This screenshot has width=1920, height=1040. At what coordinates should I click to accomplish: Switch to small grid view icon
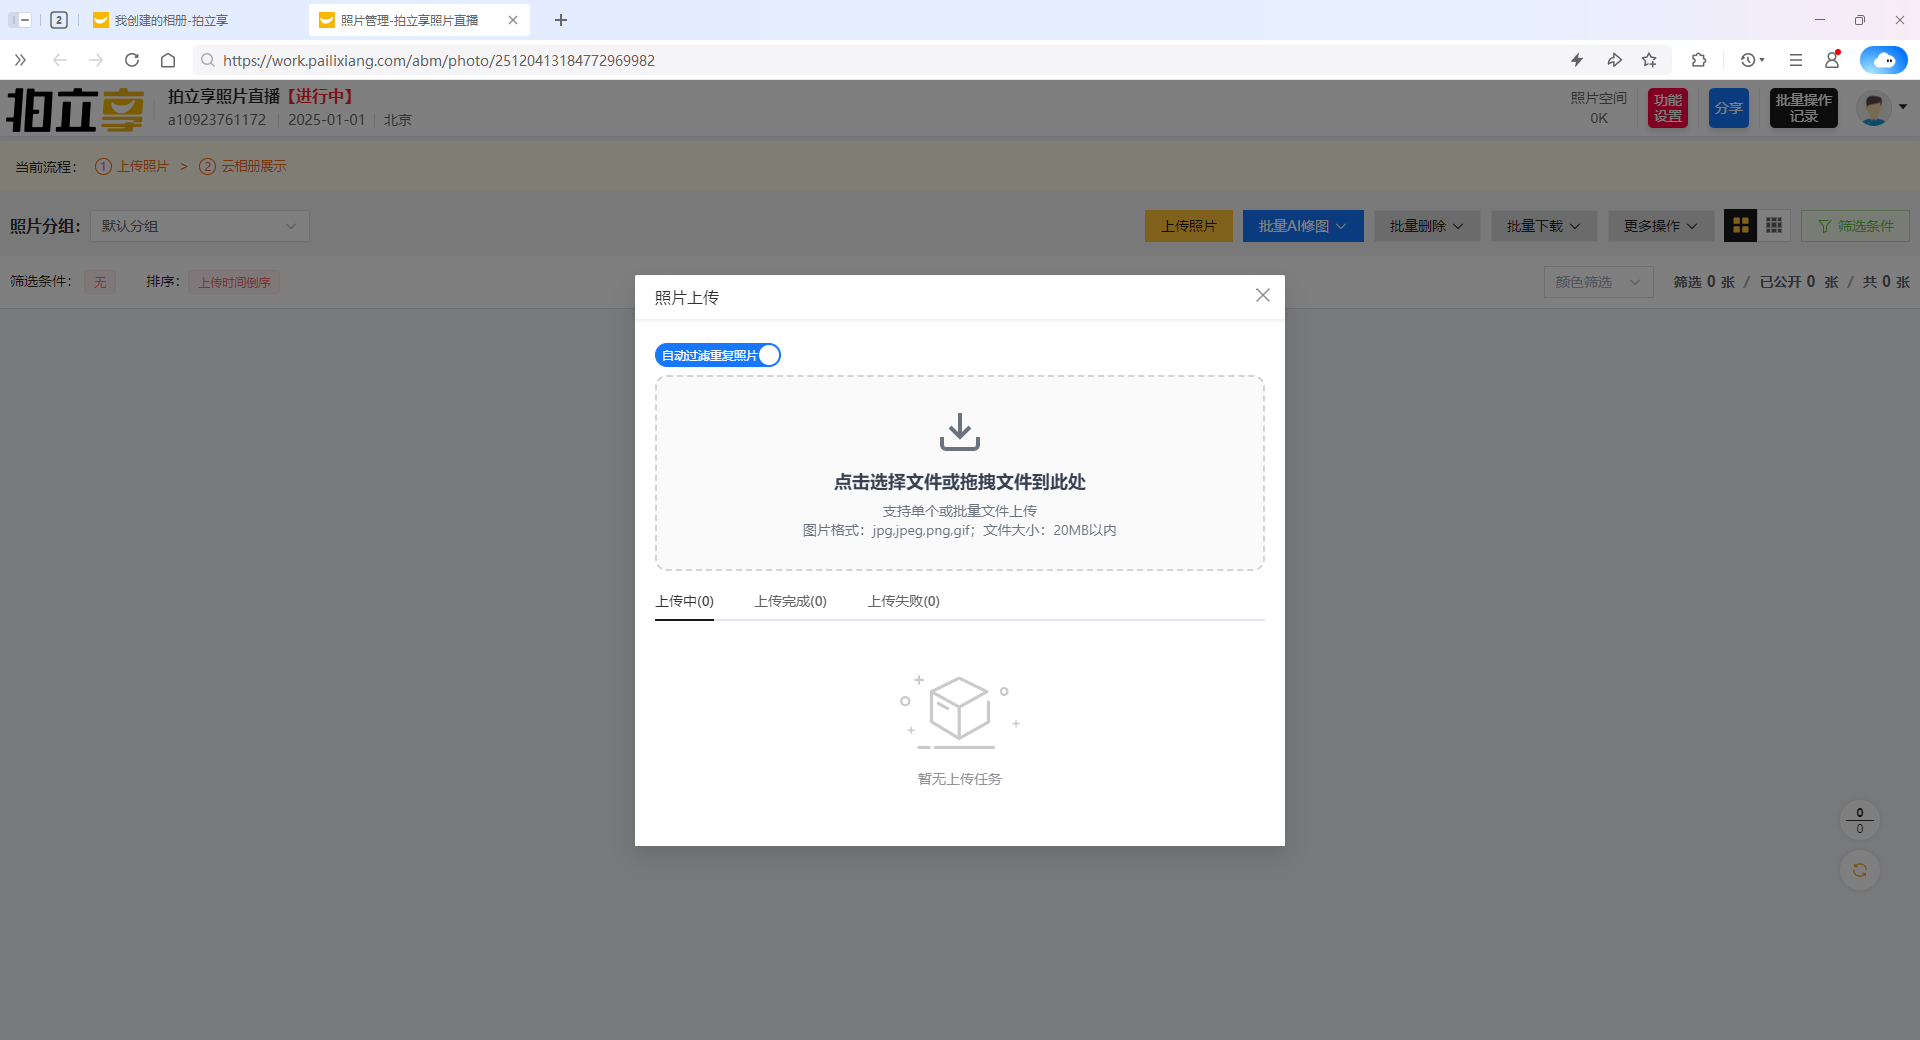[1774, 226]
